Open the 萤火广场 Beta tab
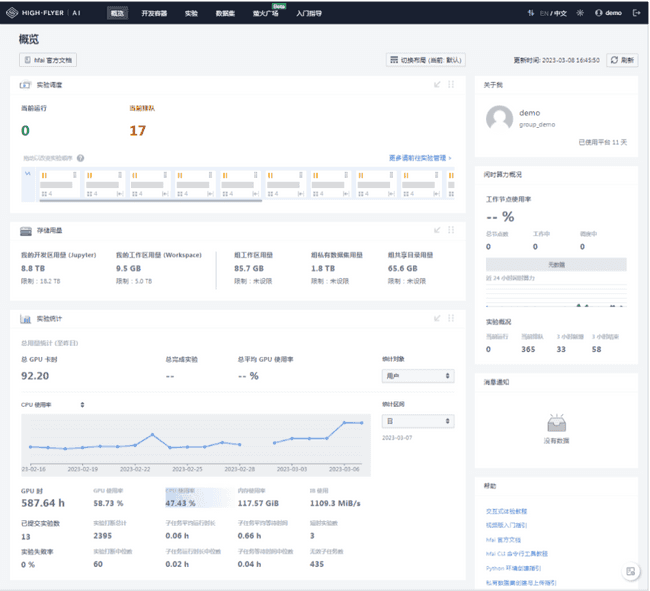650x591 pixels. [265, 13]
